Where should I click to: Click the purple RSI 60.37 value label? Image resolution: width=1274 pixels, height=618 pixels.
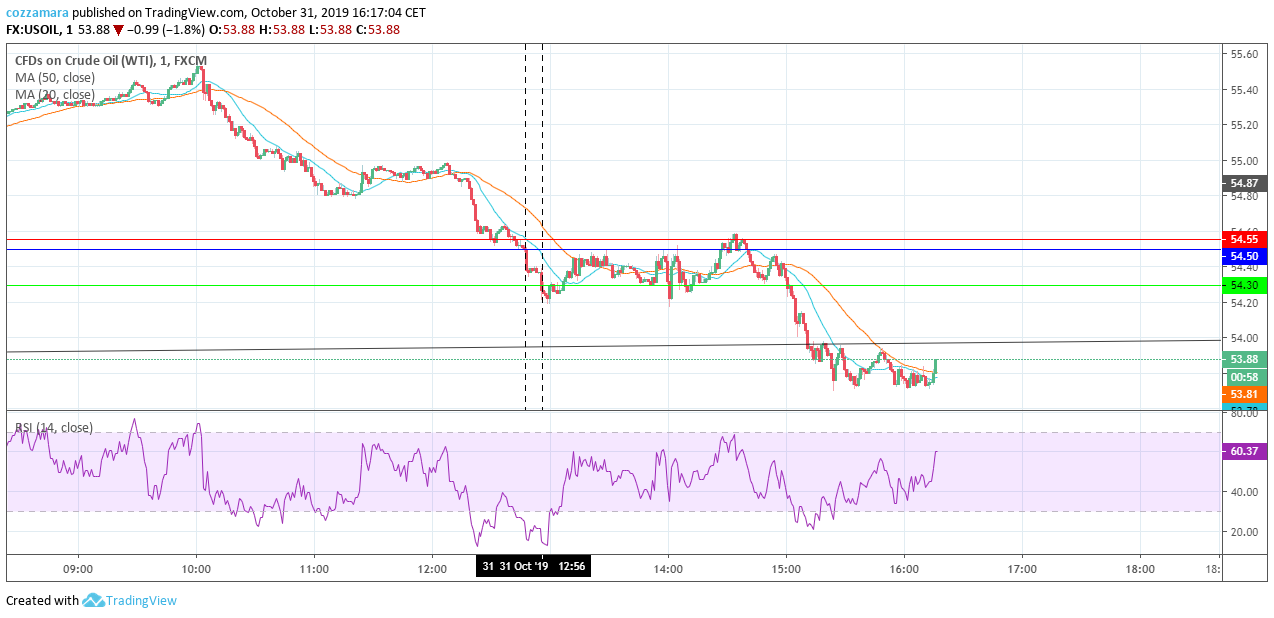point(1245,451)
